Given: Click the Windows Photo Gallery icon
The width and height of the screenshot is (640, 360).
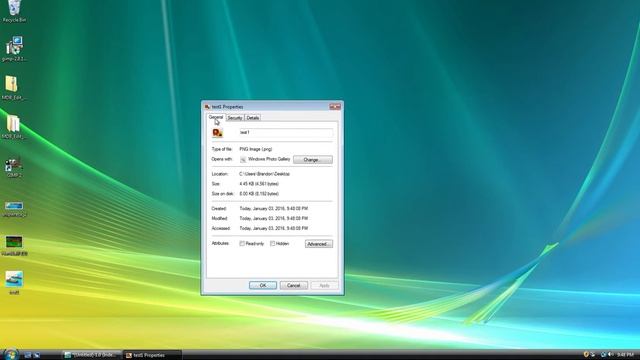Looking at the screenshot, I should coord(243,160).
